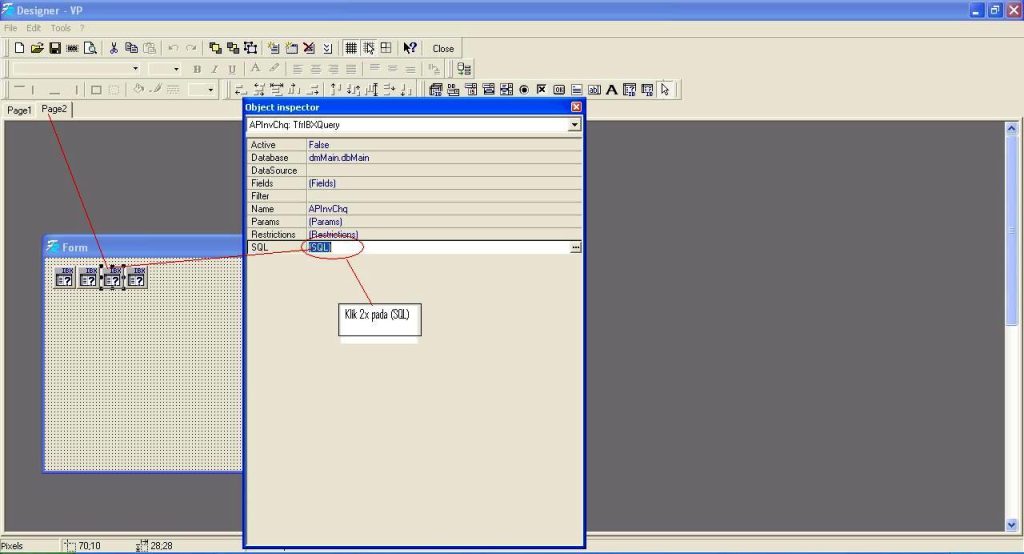The image size is (1024, 554).
Task: Open the ? help menu
Action: tap(82, 28)
